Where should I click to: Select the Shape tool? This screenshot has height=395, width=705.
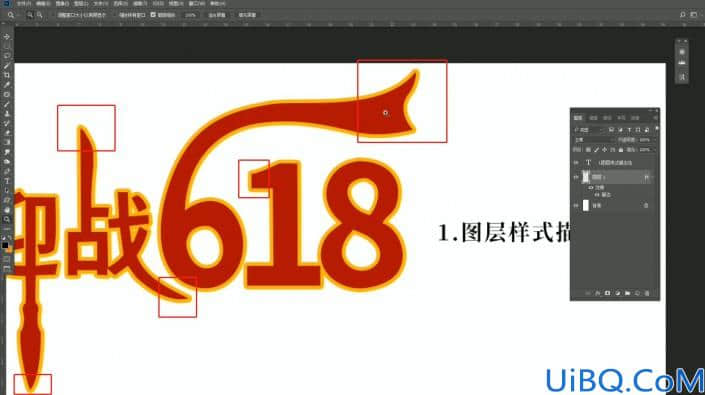7,200
